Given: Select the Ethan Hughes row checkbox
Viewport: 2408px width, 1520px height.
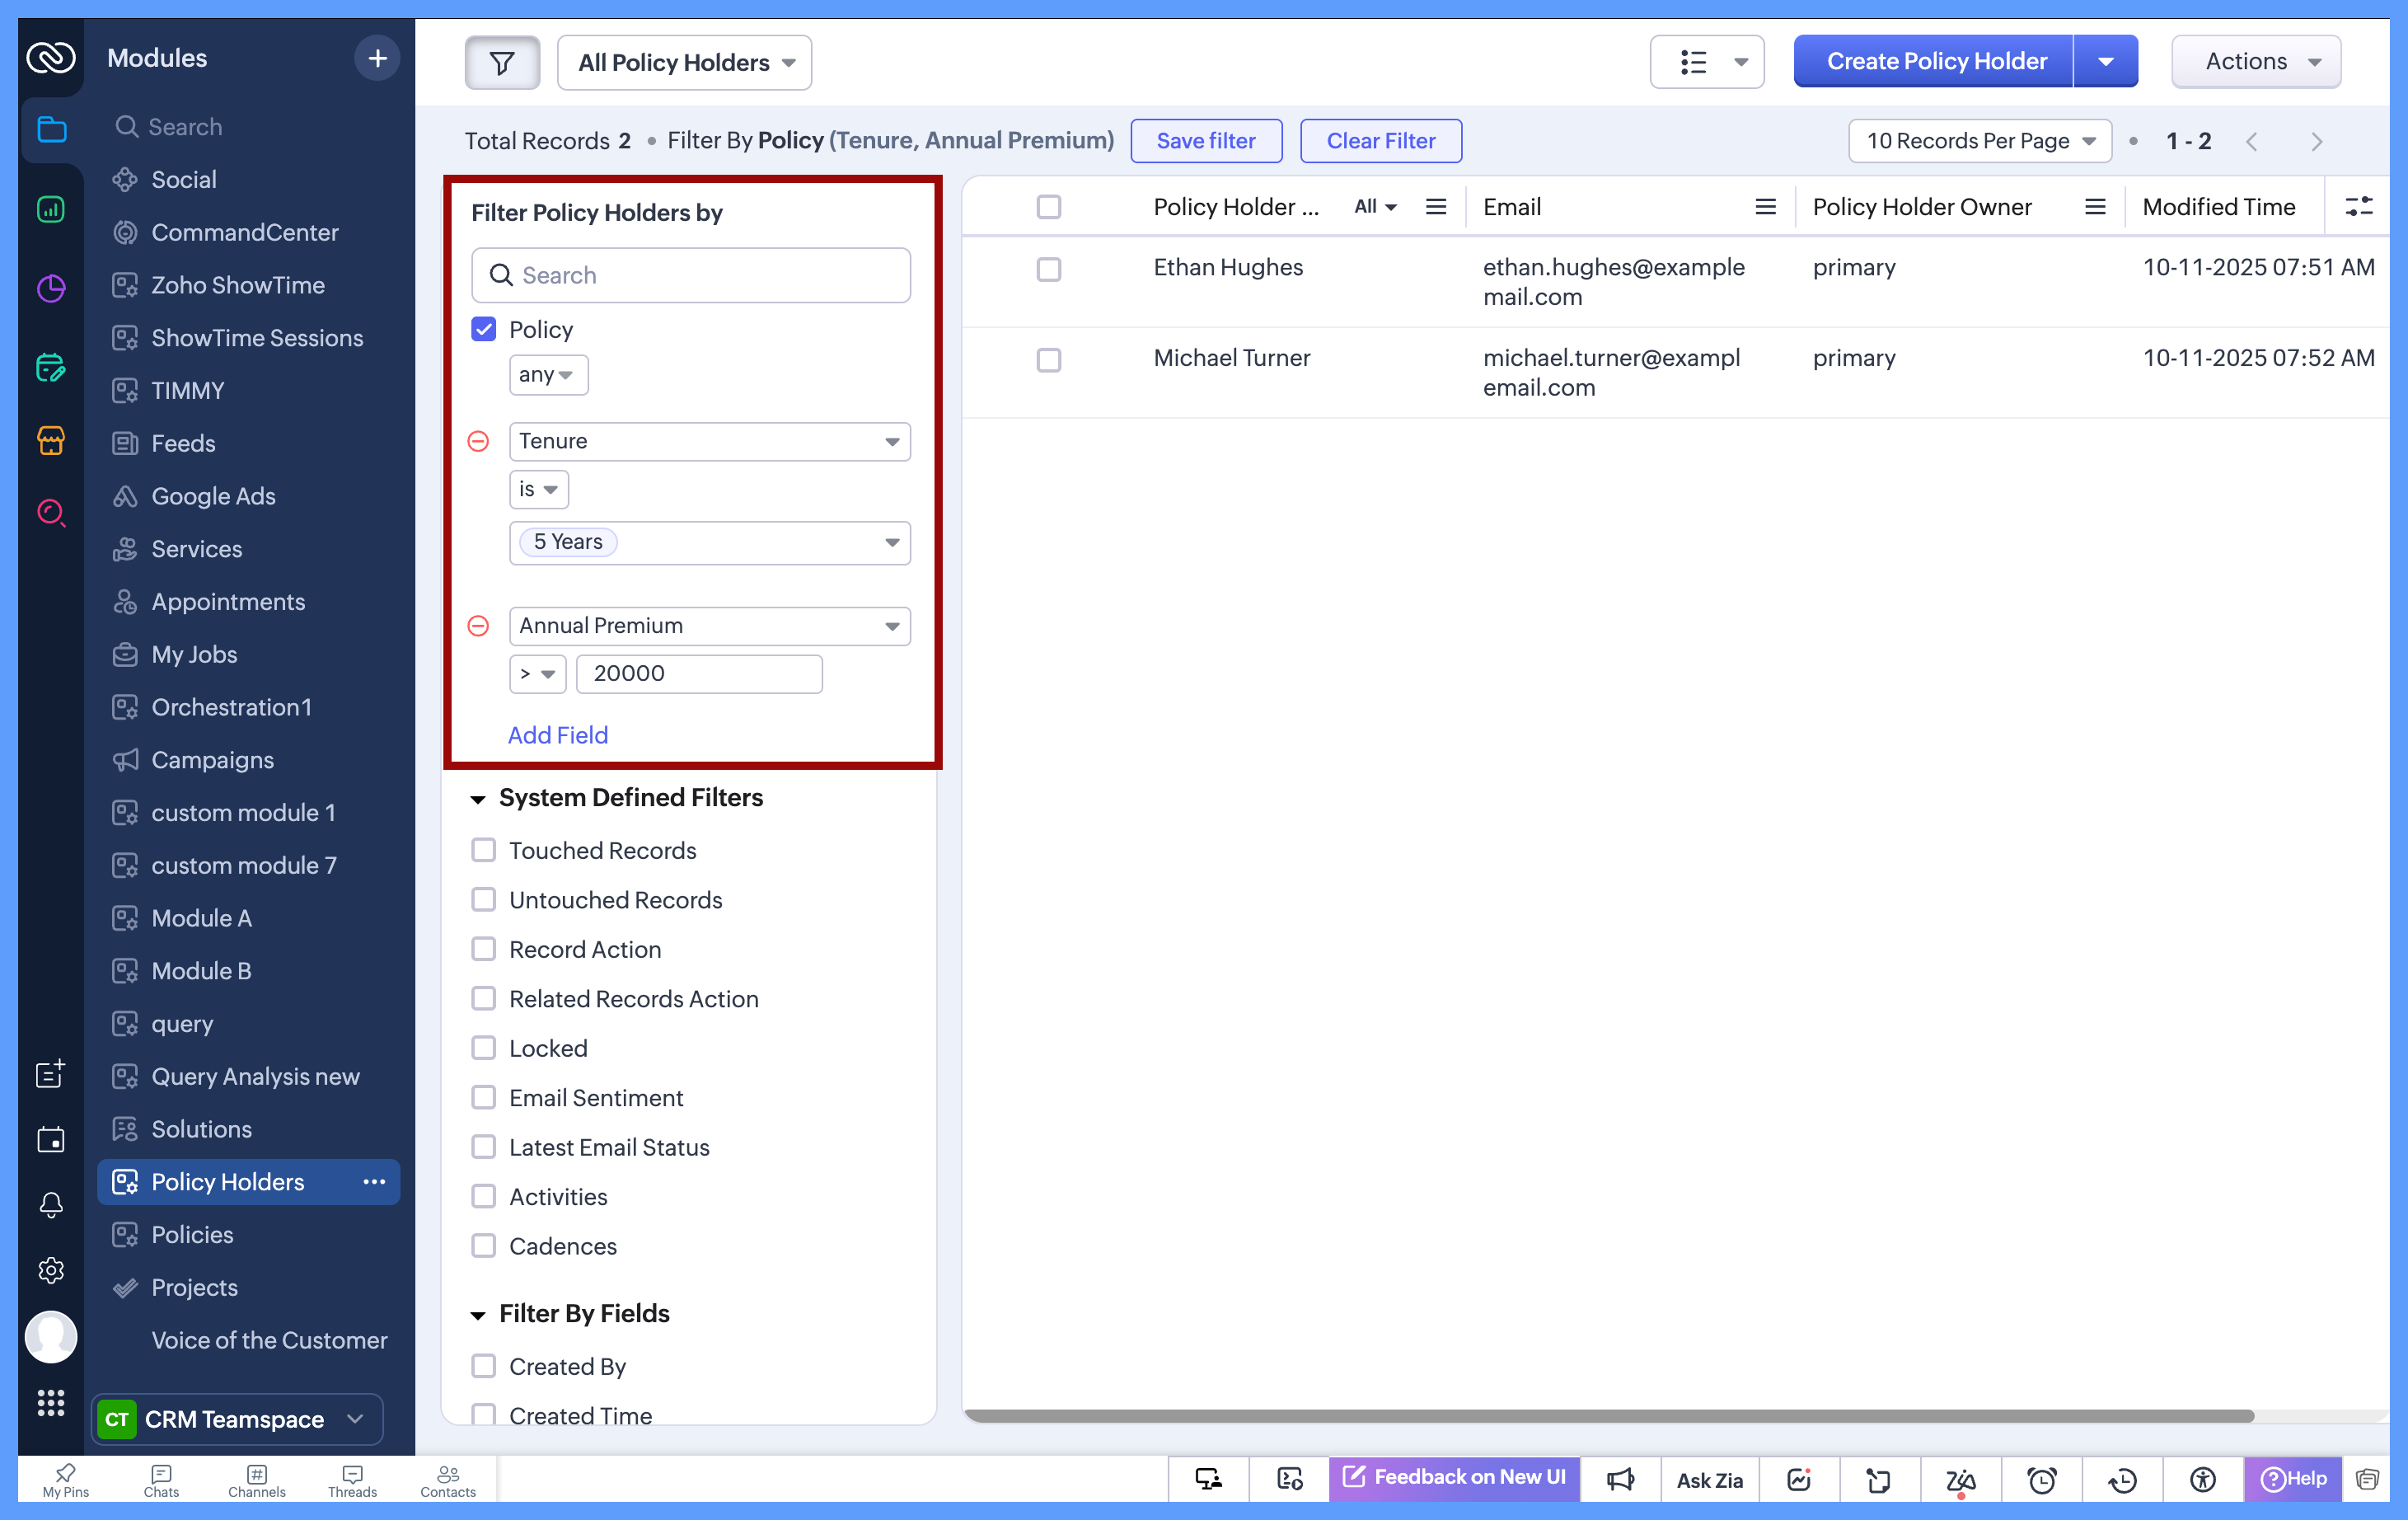Looking at the screenshot, I should (x=1048, y=269).
